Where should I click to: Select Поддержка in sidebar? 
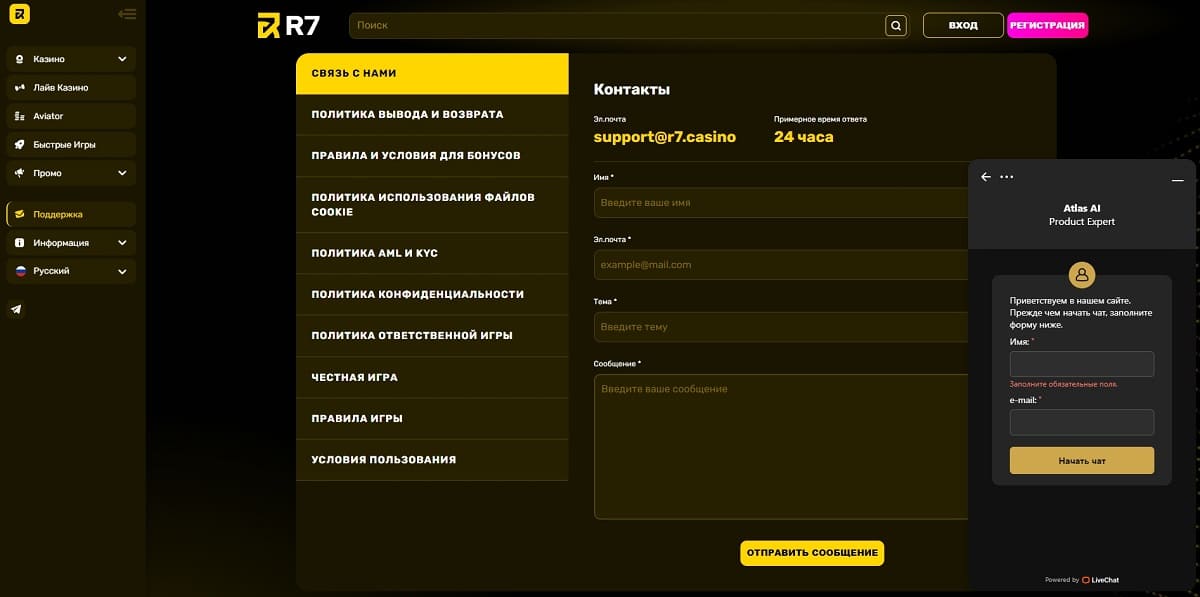coord(71,214)
